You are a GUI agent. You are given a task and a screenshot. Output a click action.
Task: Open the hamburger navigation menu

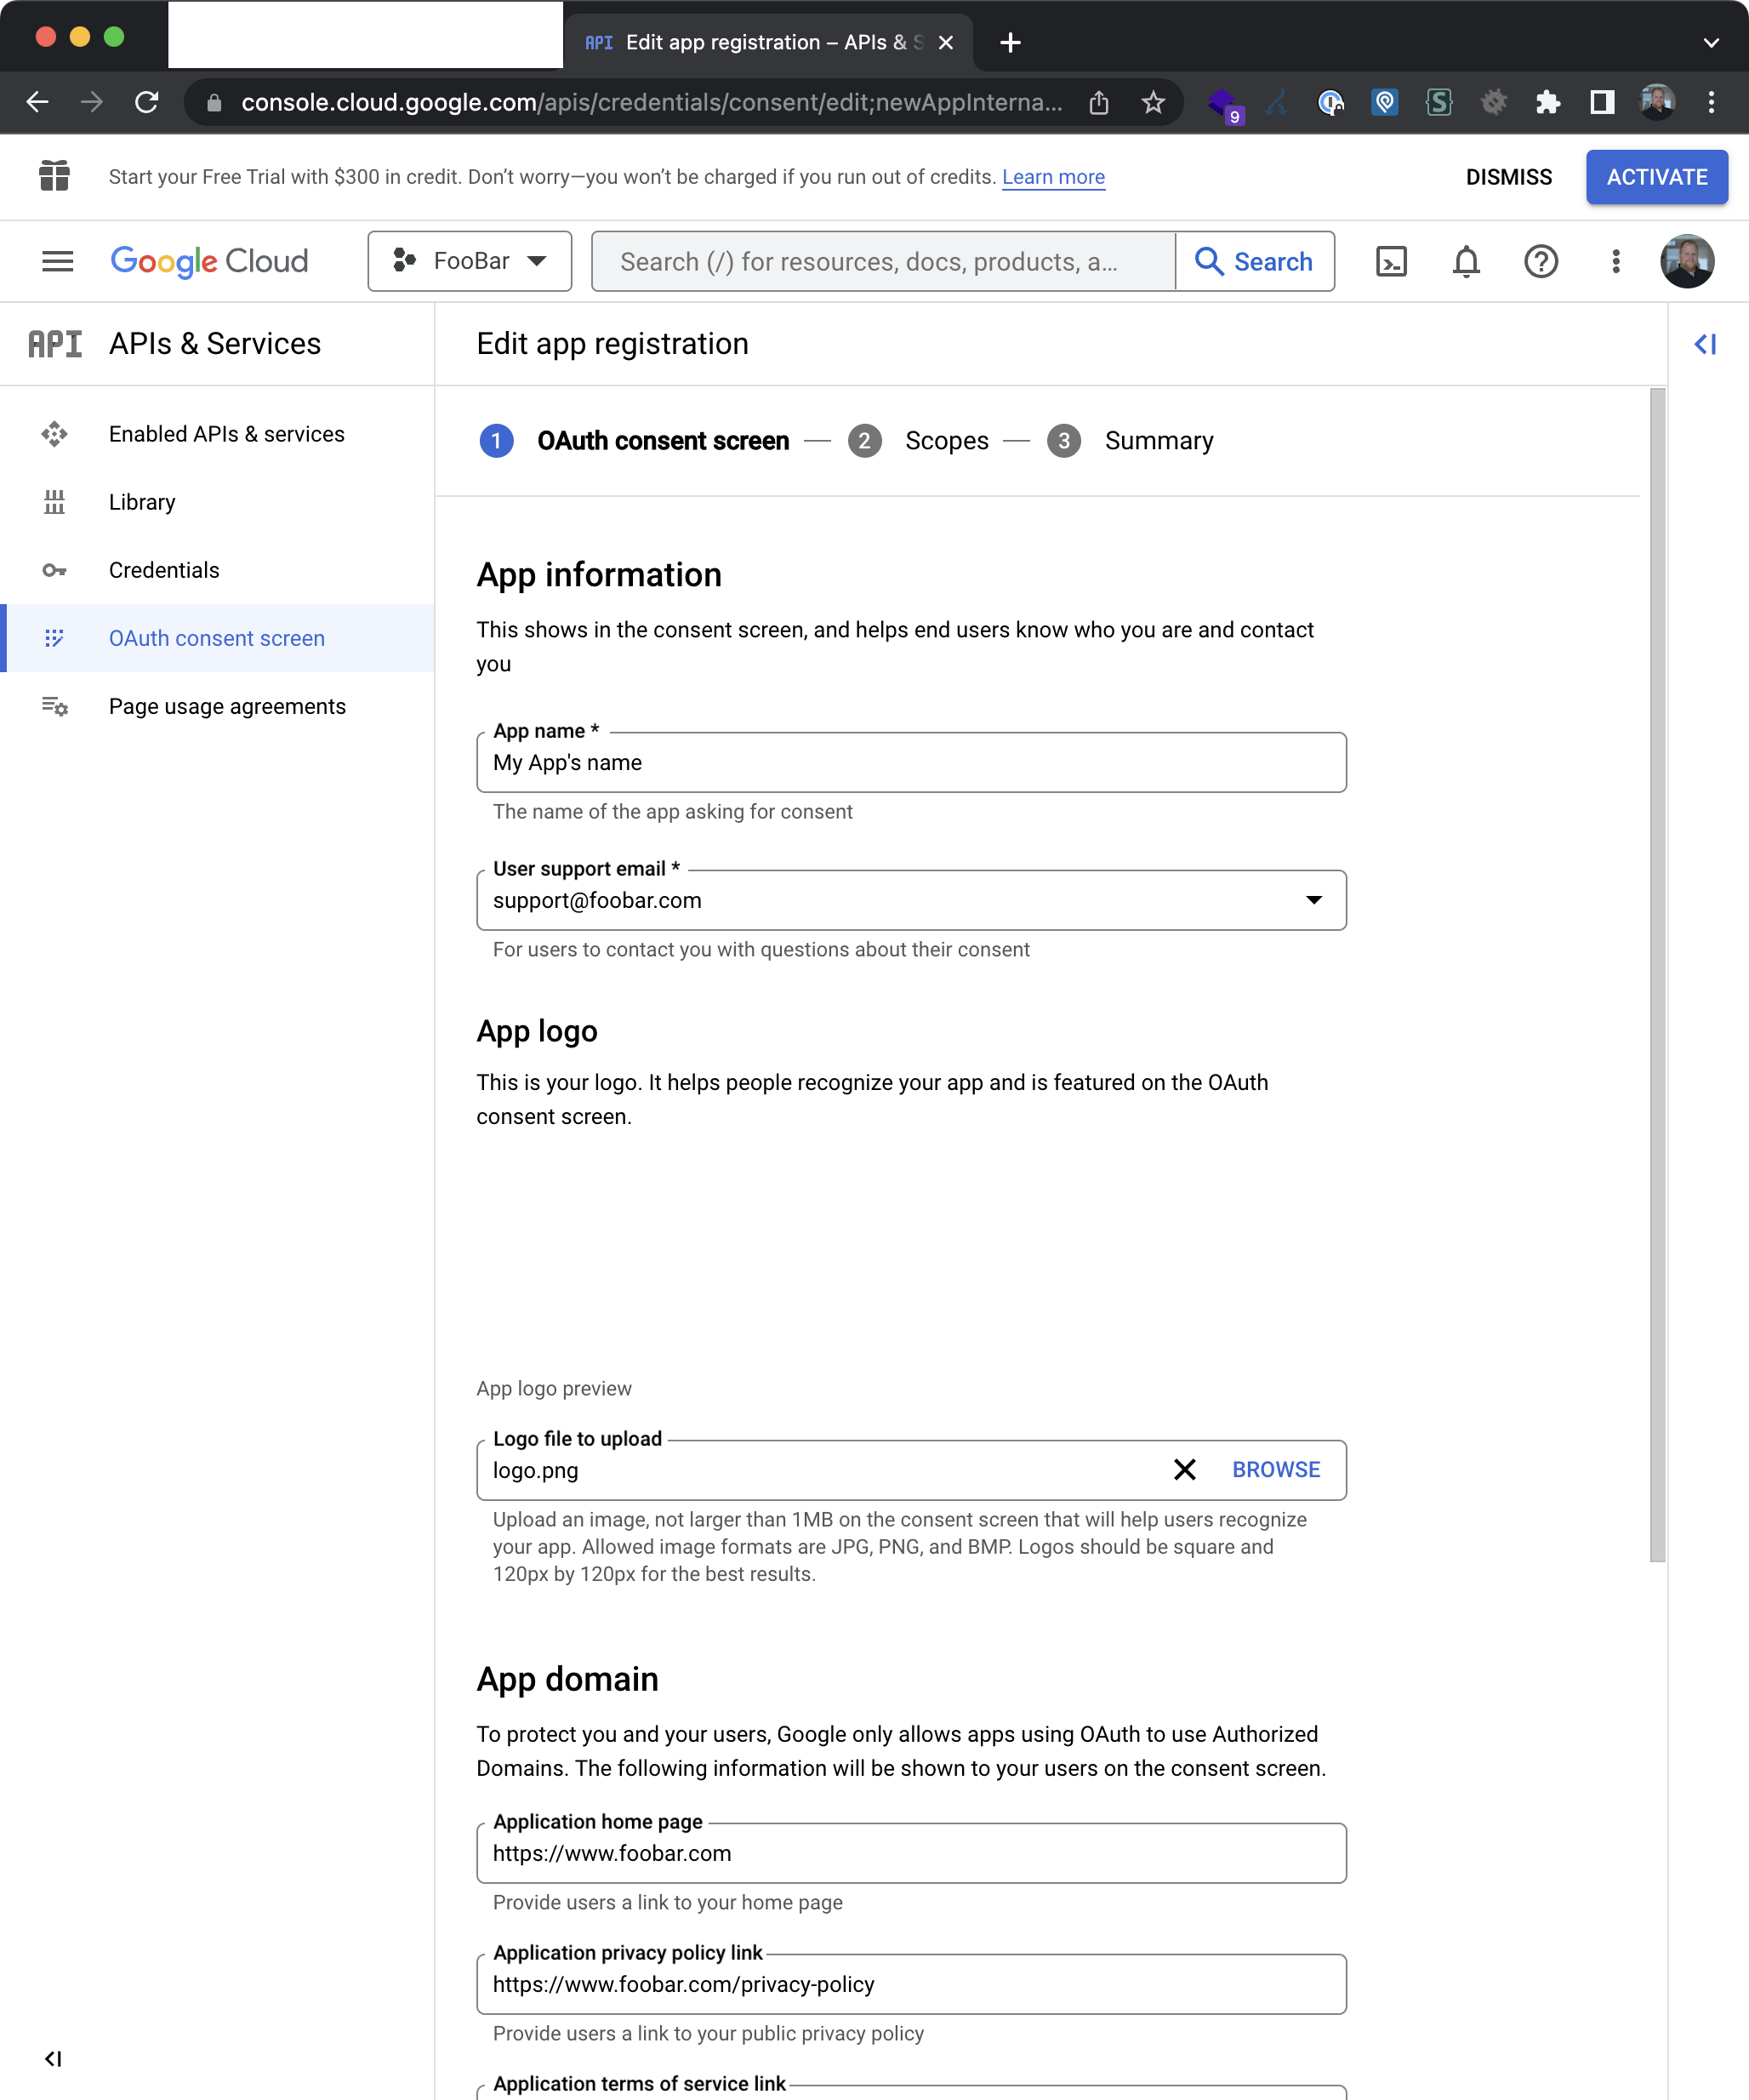point(57,262)
